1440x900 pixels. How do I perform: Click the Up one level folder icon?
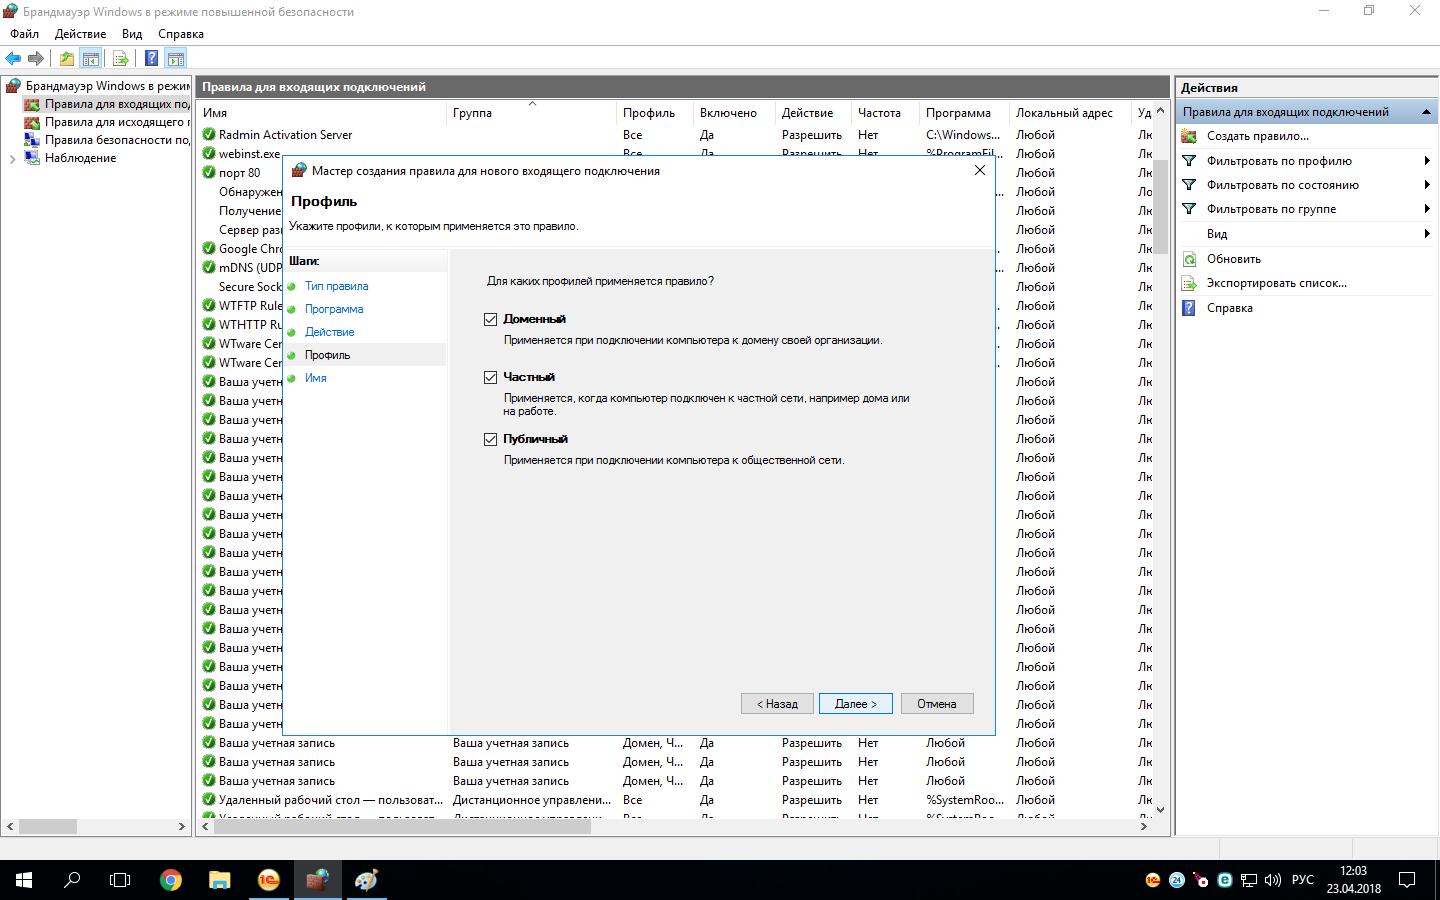pos(66,58)
